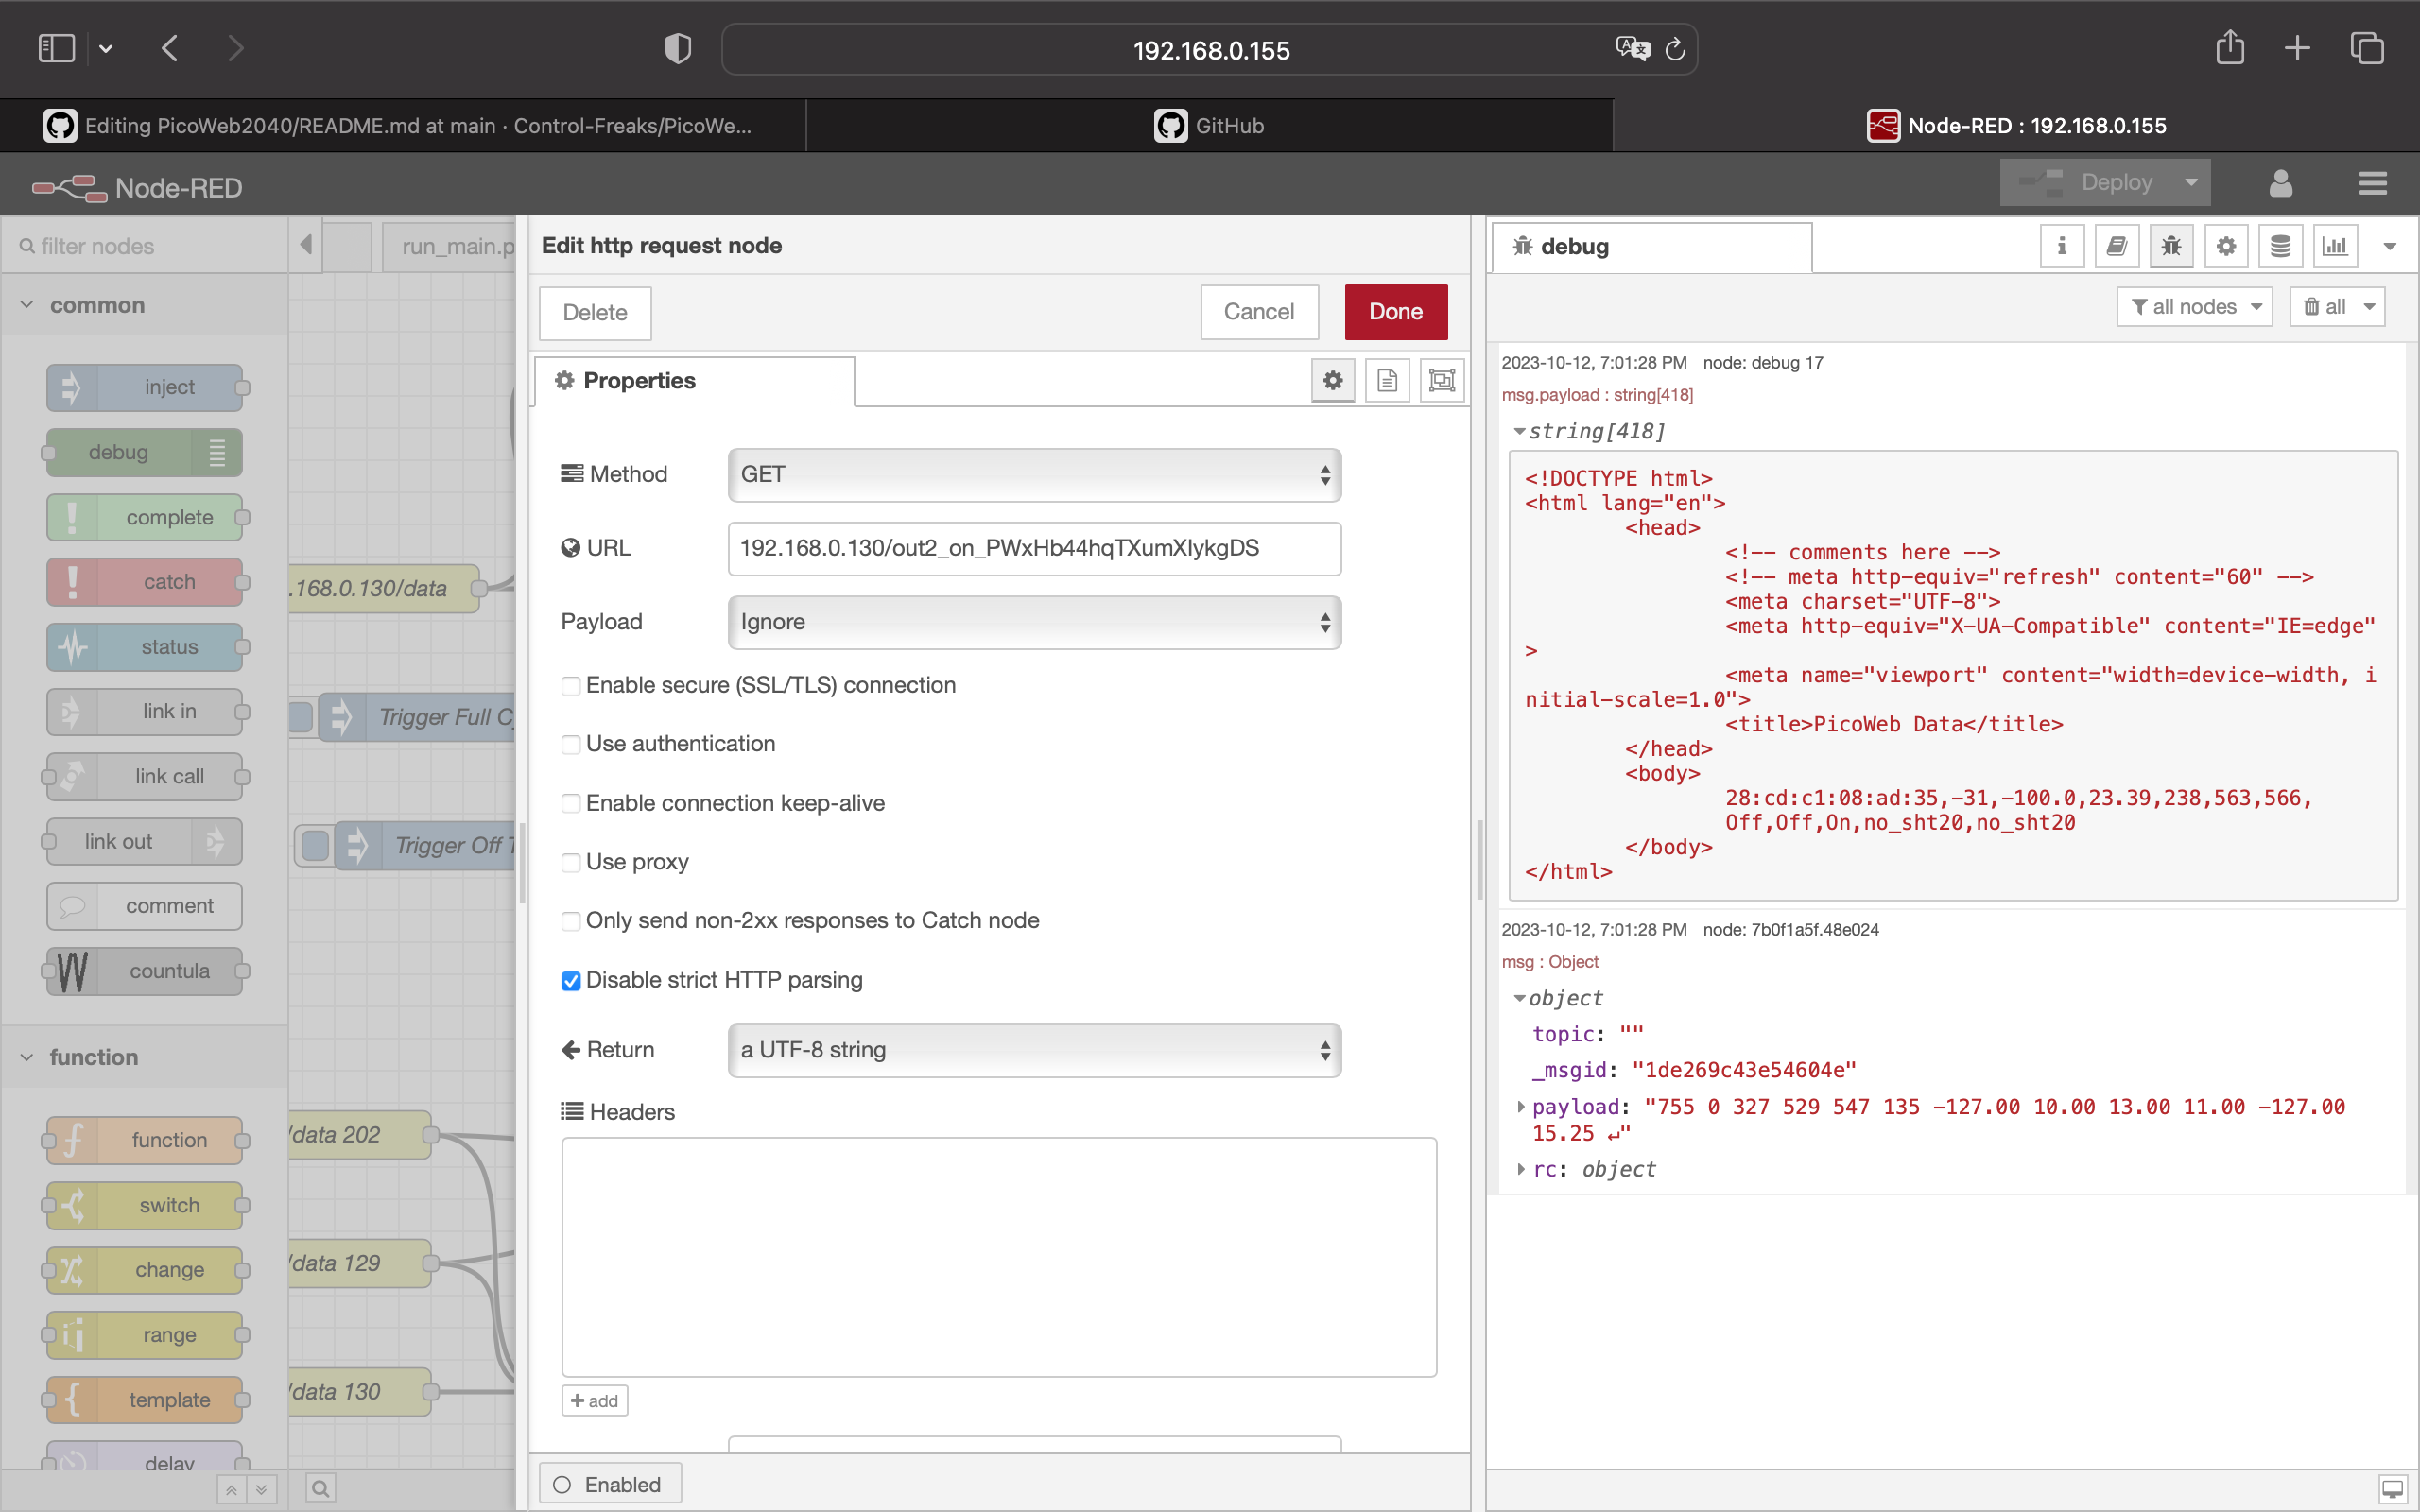Screen dimensions: 2420x1512
Task: Open the chart sidebar panel icon
Action: pos(2334,245)
